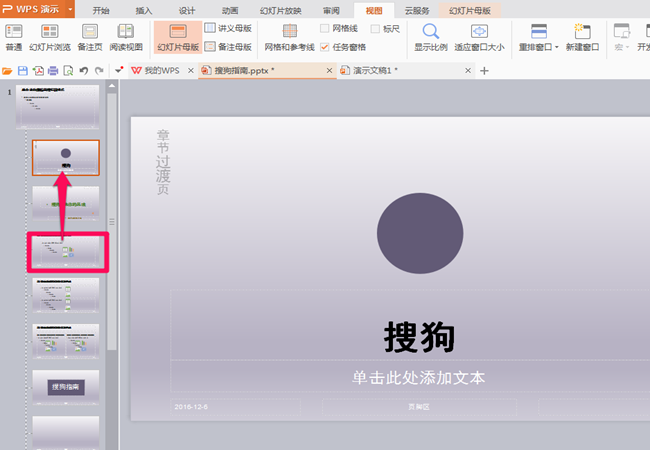Expand the Macro (宏) dropdown arrow
650x450 pixels.
(x=627, y=47)
